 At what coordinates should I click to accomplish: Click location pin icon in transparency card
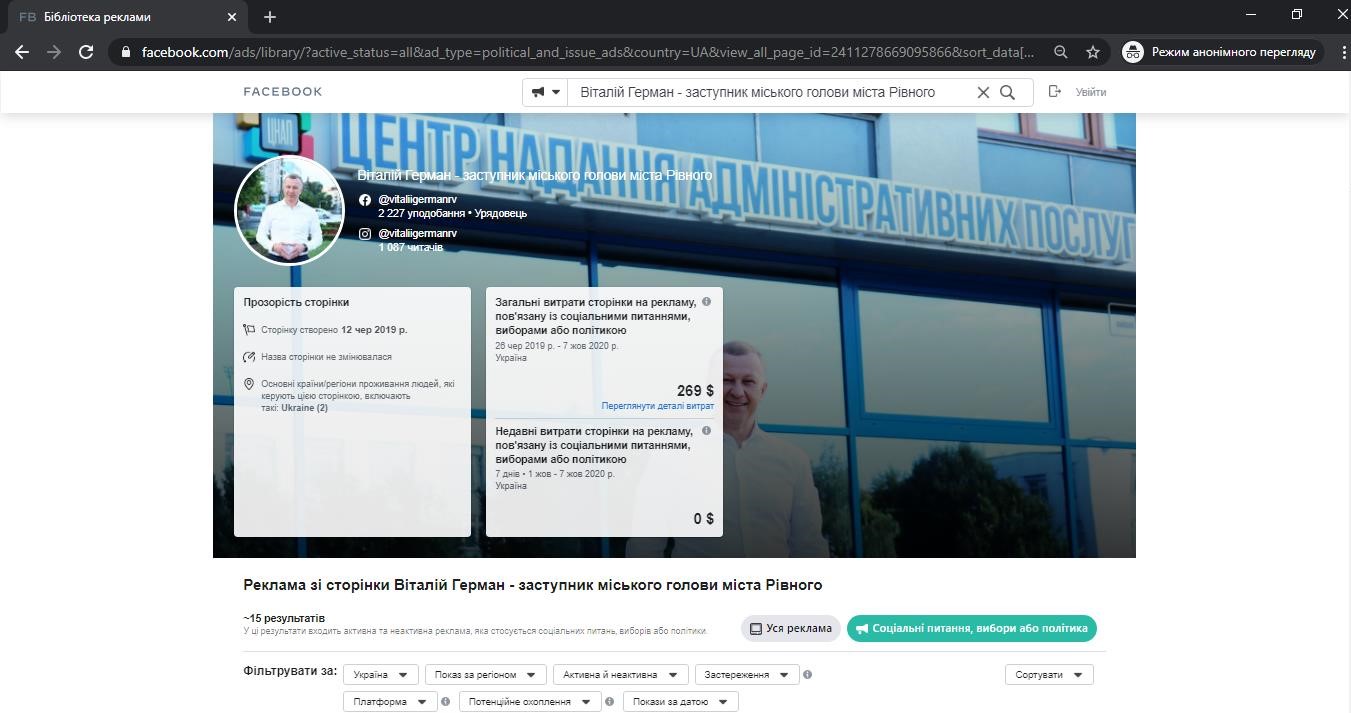[249, 384]
